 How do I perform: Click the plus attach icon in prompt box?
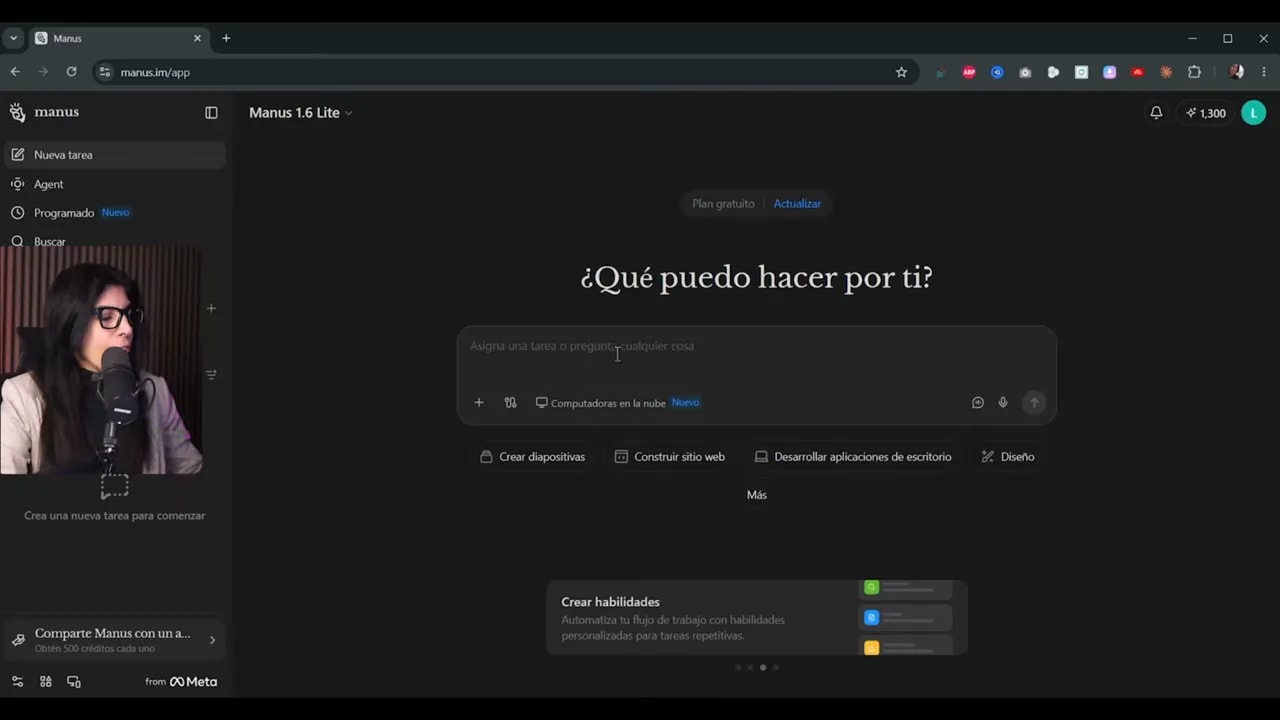click(x=479, y=402)
